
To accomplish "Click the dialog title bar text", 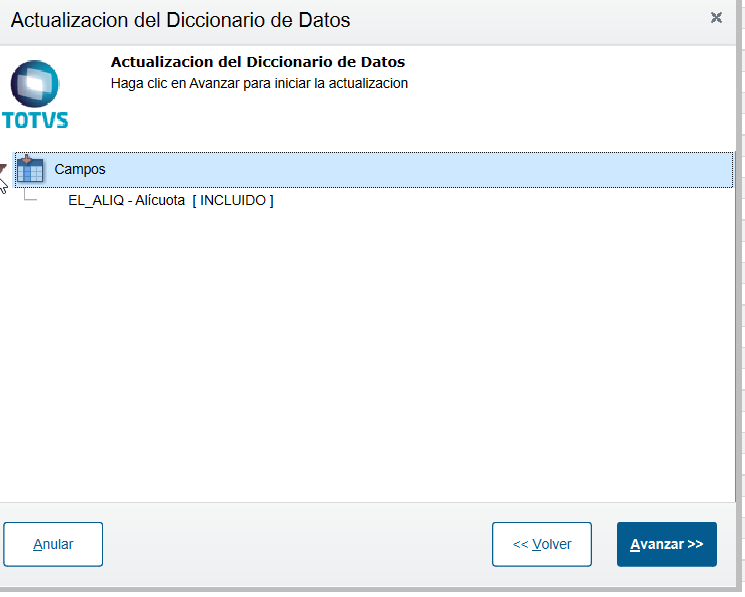I will [x=181, y=20].
